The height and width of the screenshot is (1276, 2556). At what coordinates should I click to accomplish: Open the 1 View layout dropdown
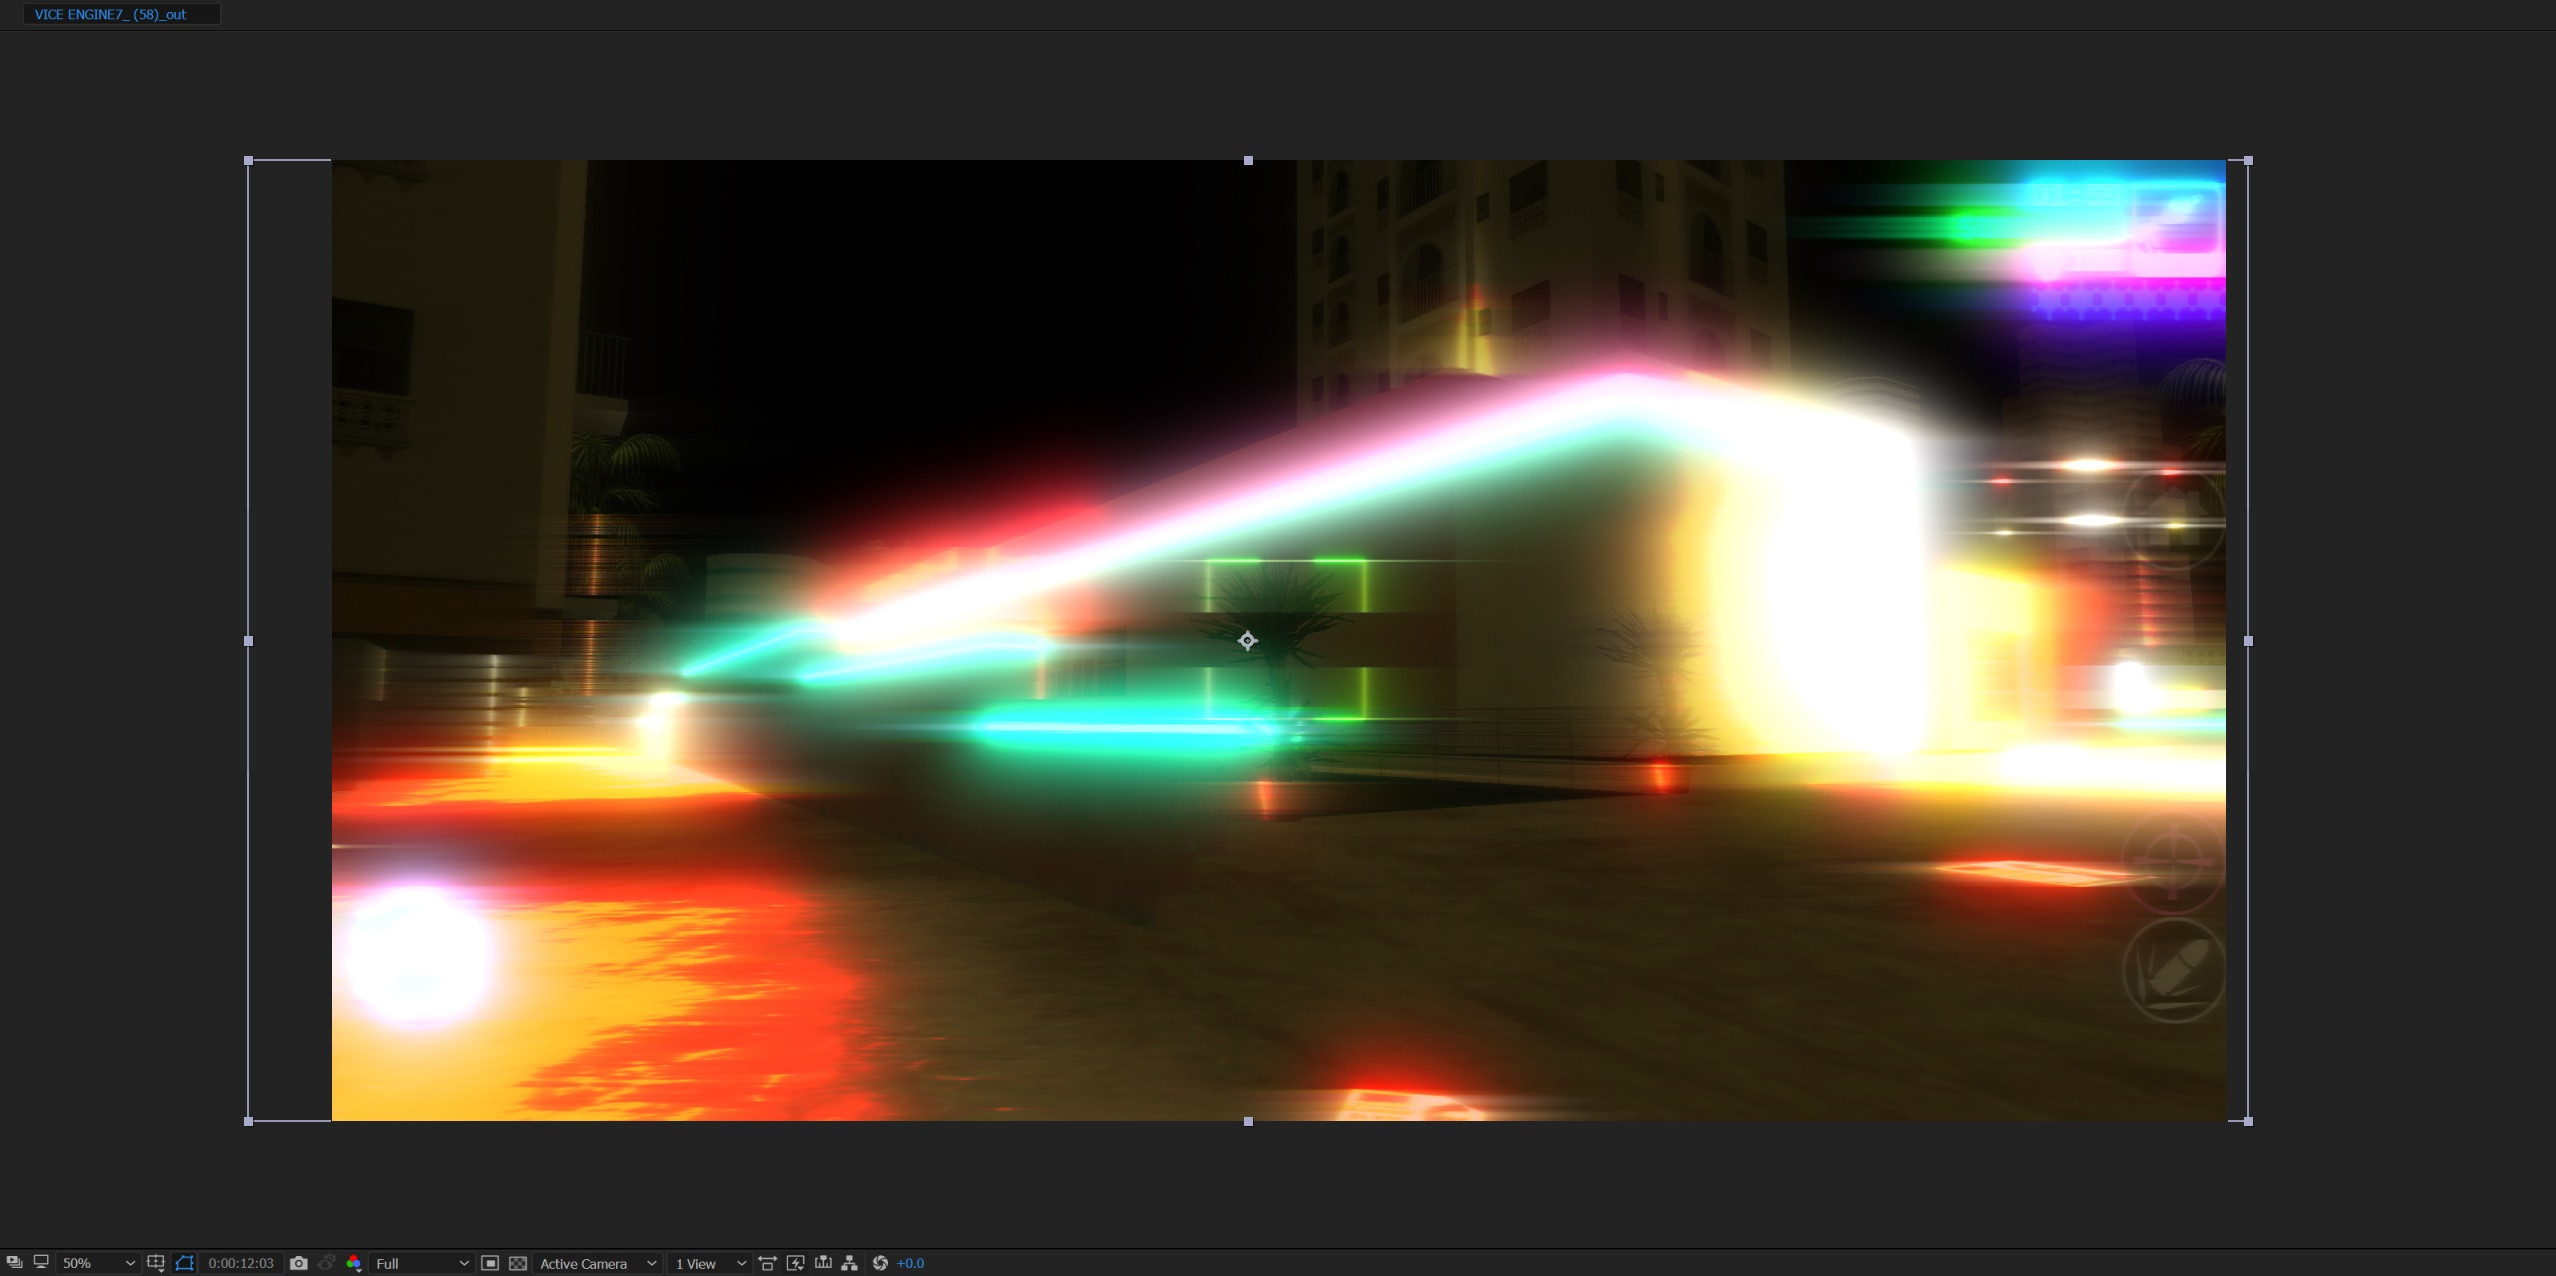pyautogui.click(x=711, y=1263)
